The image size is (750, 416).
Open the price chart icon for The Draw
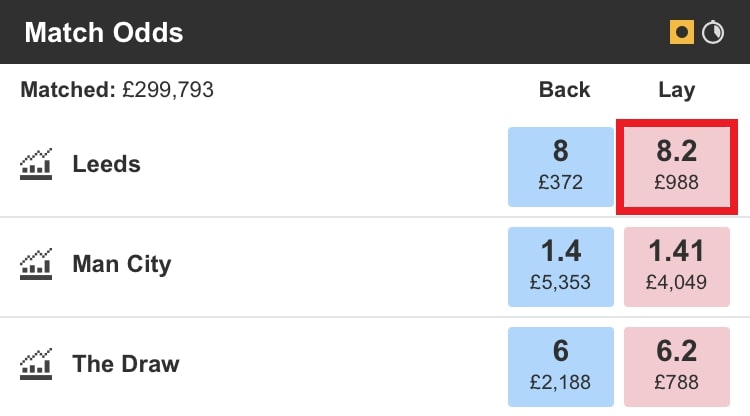tap(36, 363)
